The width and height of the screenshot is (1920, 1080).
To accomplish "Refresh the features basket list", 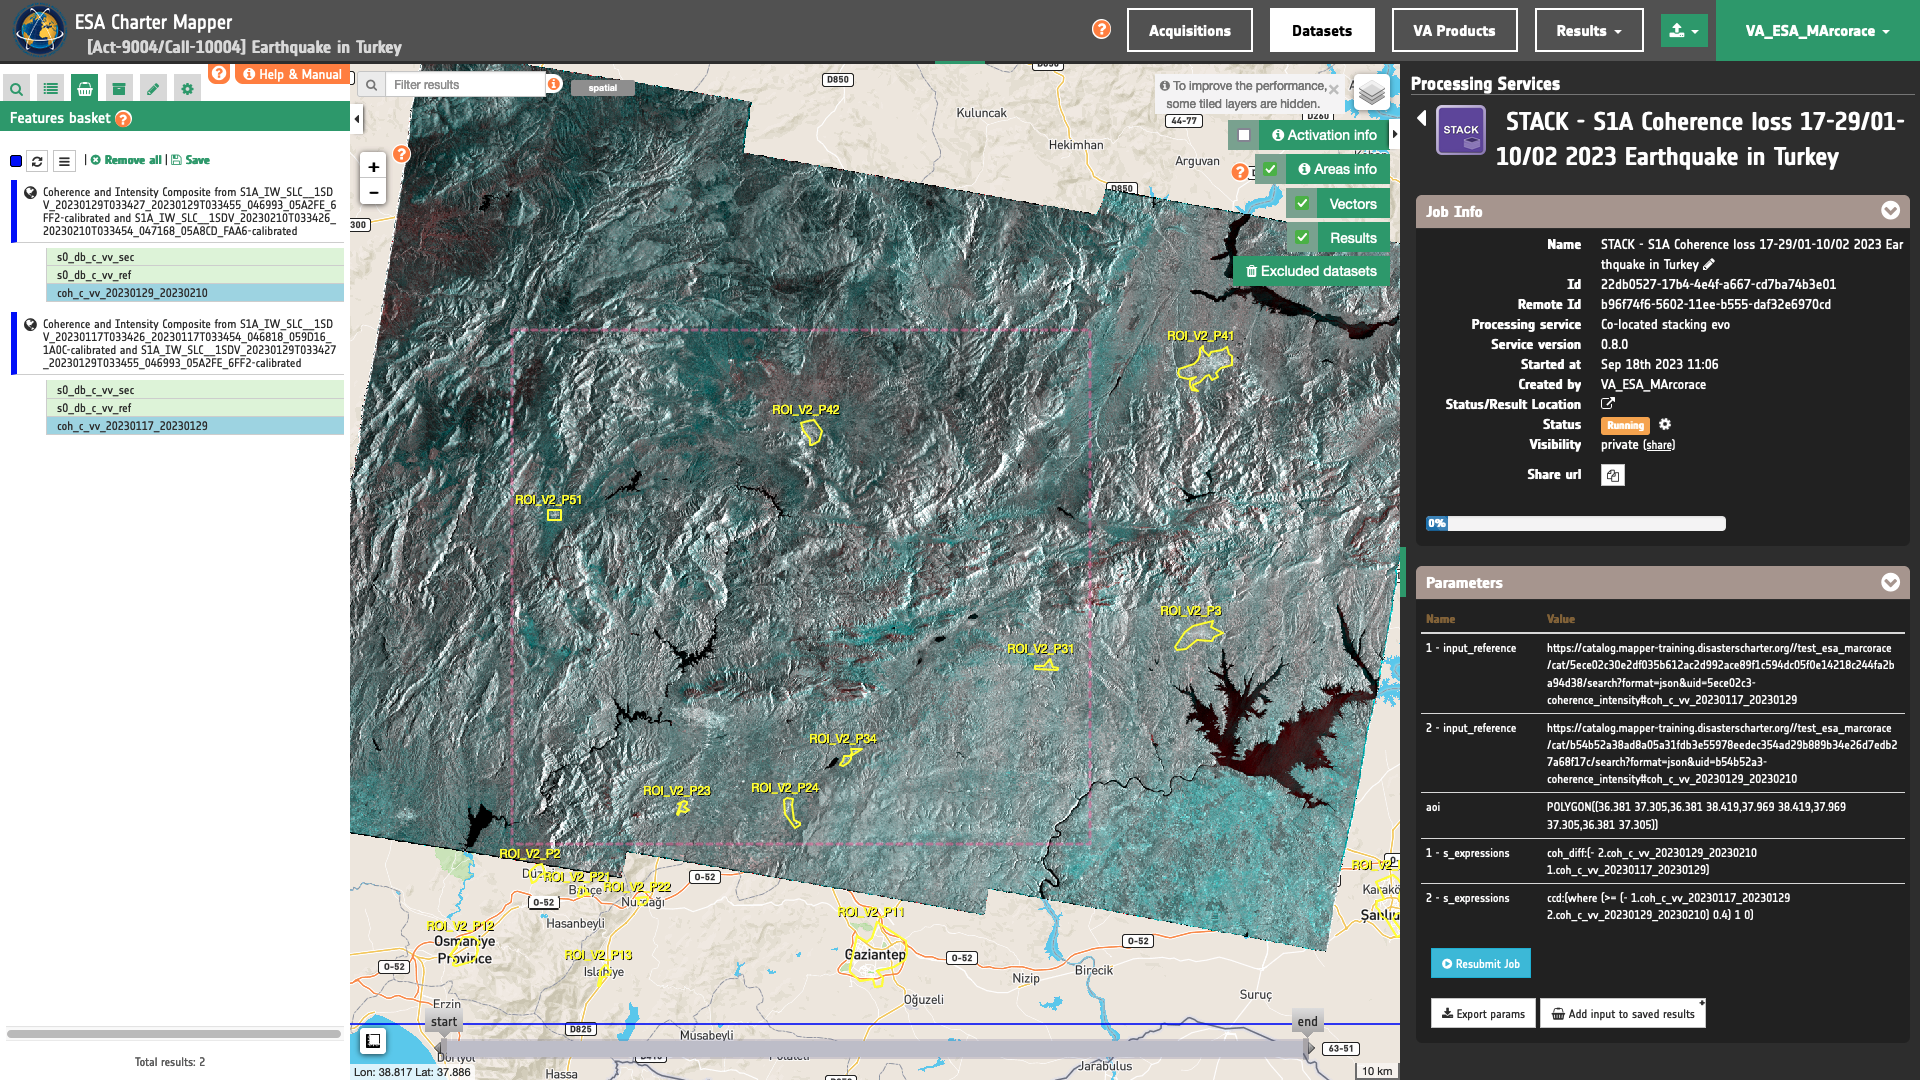I will (x=37, y=161).
